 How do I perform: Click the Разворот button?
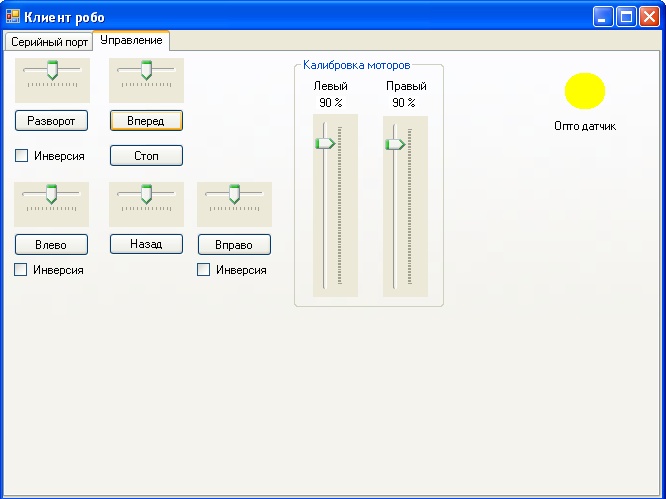[x=51, y=121]
